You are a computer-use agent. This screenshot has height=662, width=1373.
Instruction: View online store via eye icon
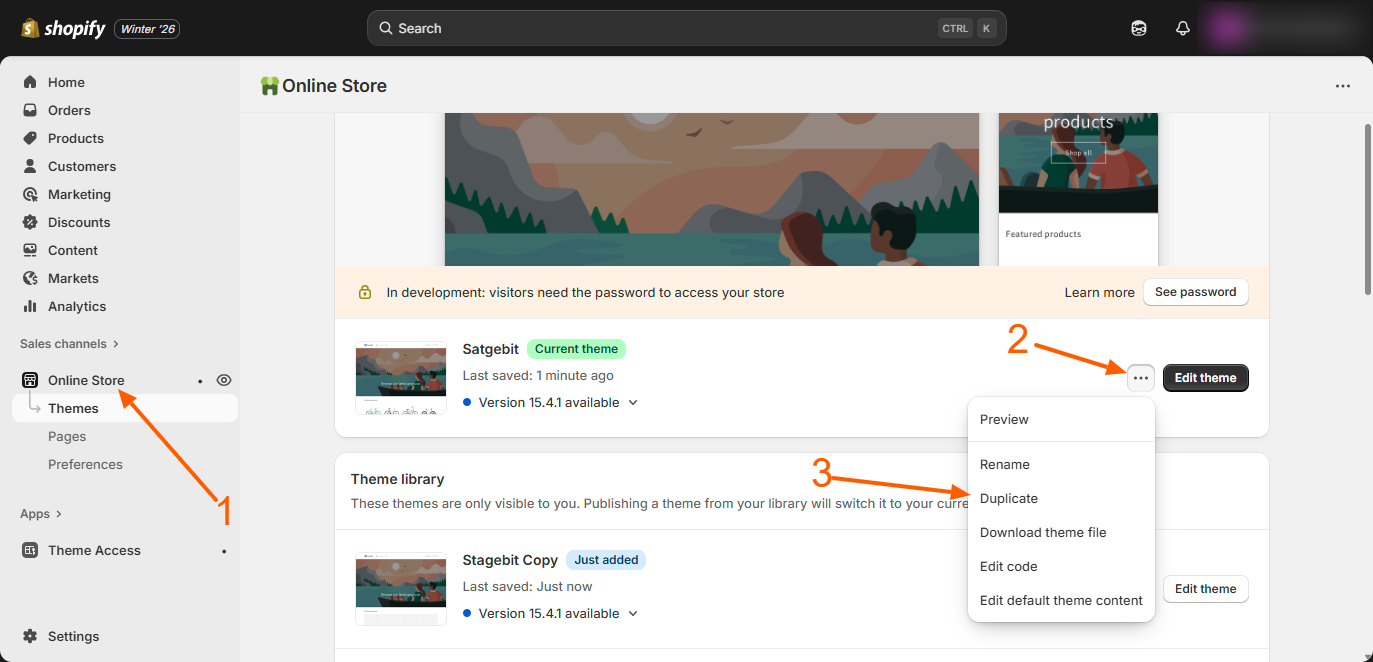tap(224, 380)
